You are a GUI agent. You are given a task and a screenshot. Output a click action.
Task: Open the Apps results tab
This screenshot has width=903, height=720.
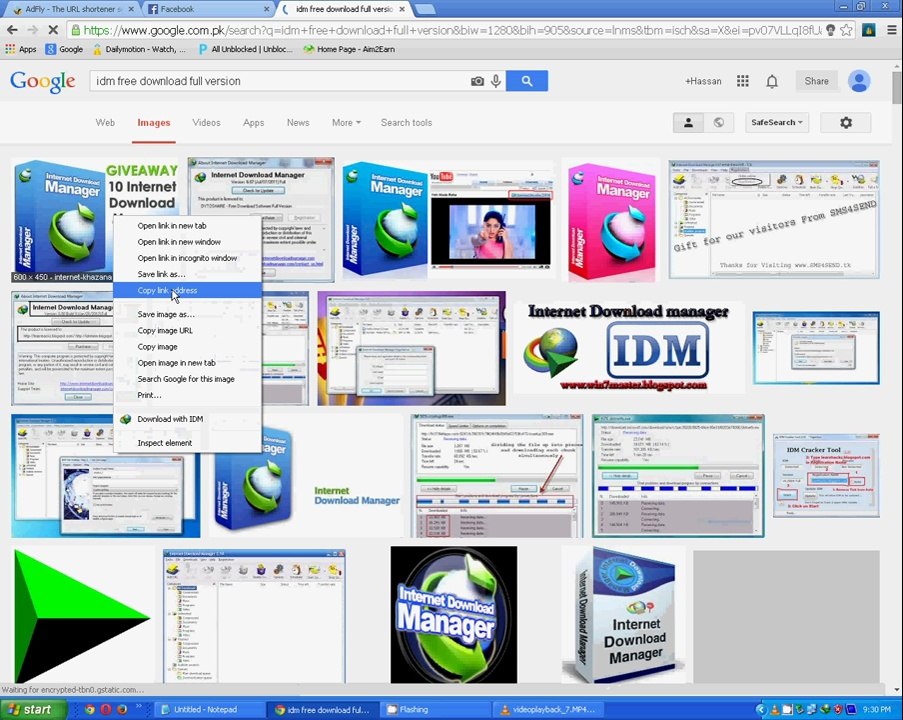tap(253, 123)
